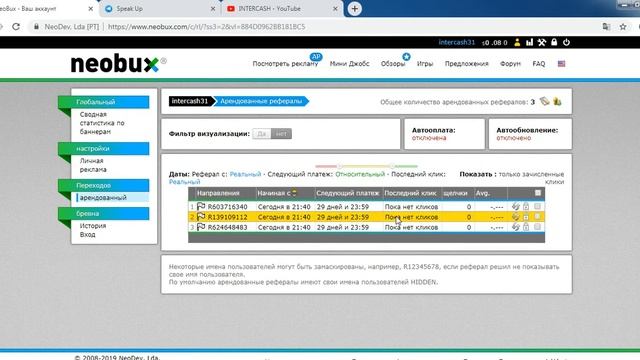
Task: Click только зачисленные клики option
Action: coord(531,178)
